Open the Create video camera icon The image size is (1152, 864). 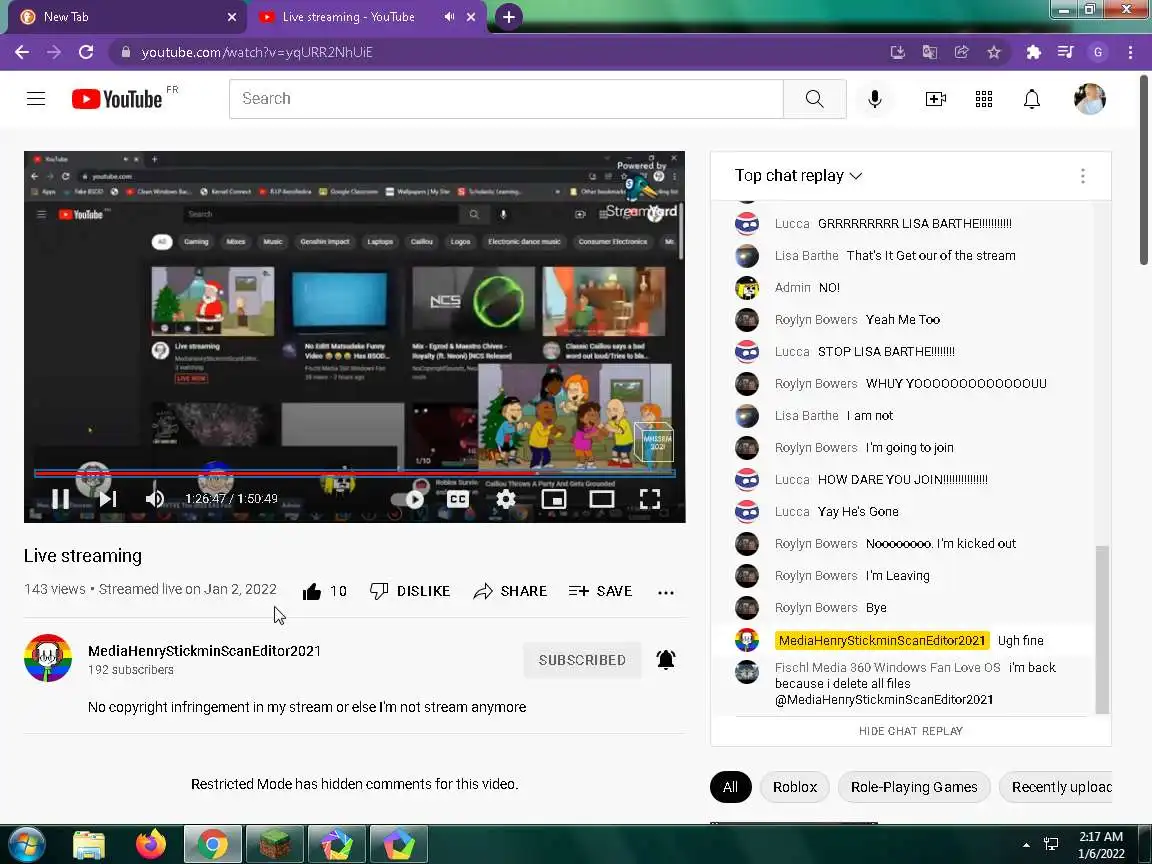click(x=935, y=98)
